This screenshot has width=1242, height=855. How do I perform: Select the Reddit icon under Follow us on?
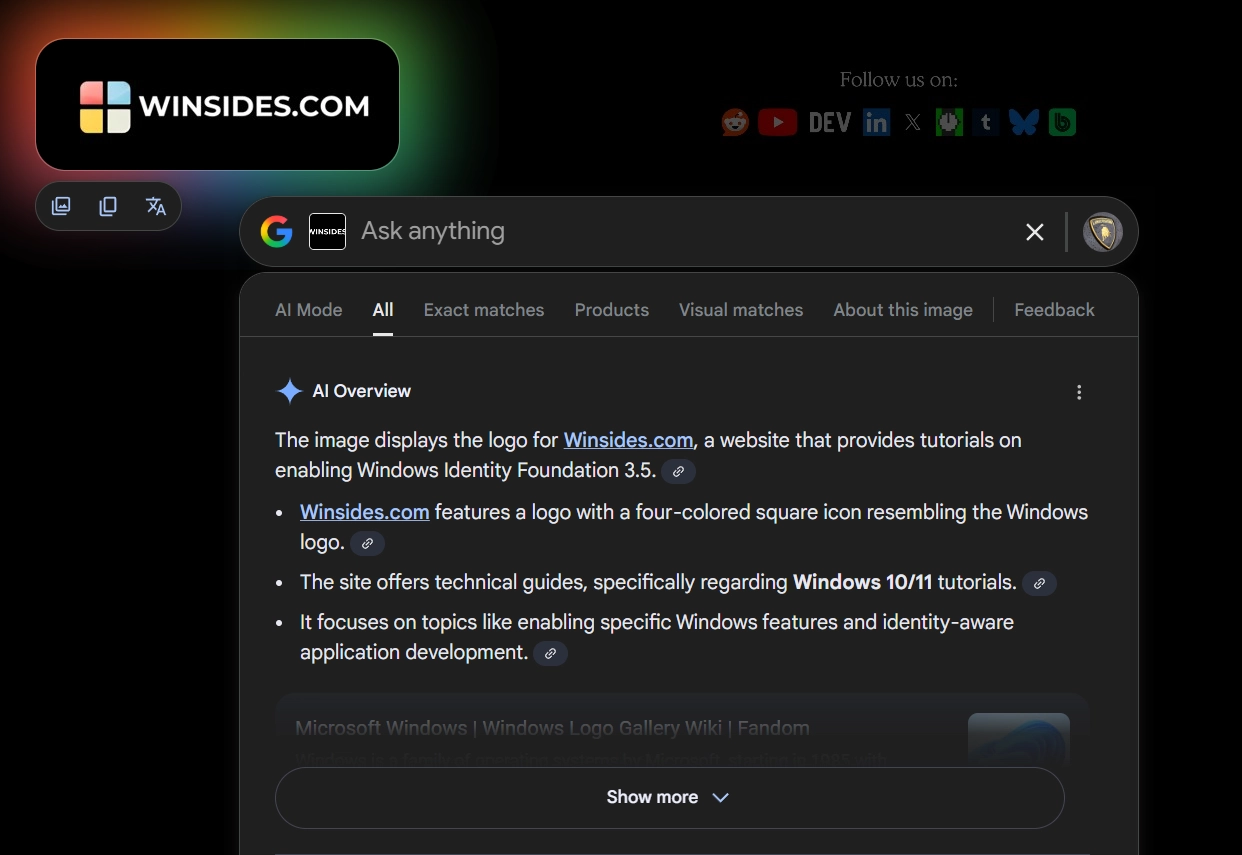[x=735, y=121]
